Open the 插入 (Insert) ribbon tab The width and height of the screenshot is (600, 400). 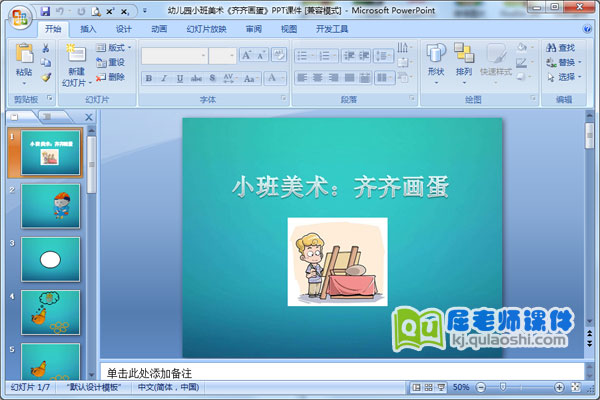coord(88,29)
